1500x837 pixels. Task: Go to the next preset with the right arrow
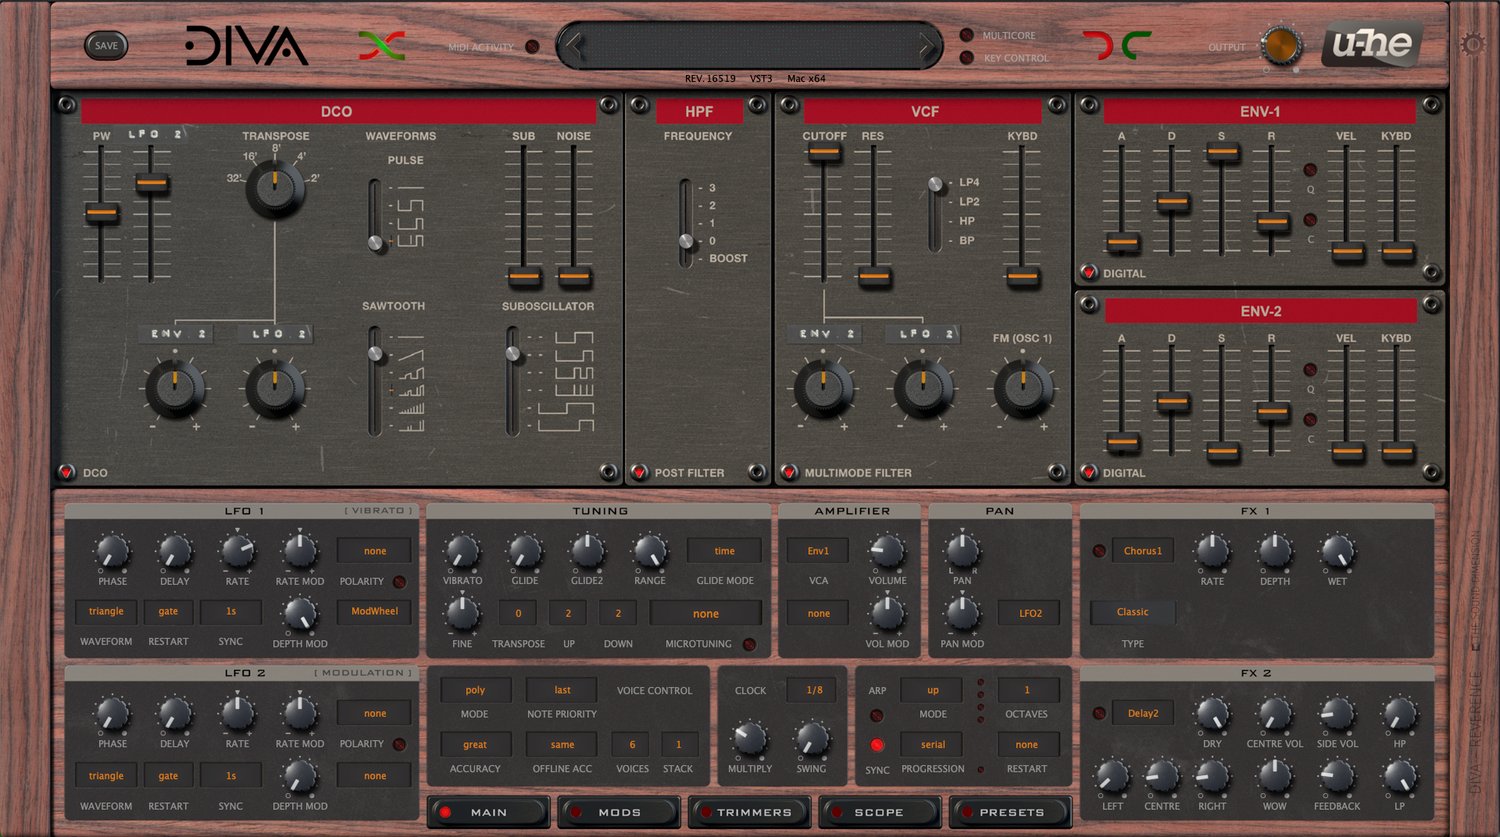tap(926, 45)
